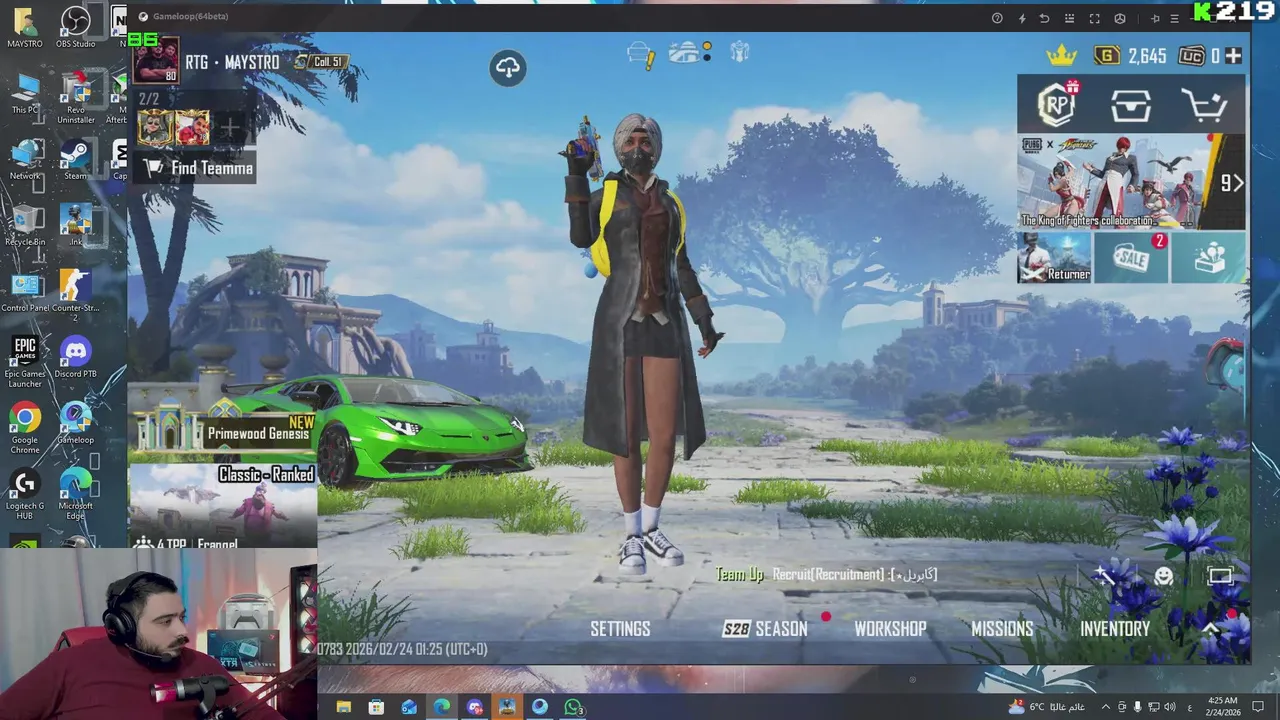The image size is (1280, 720).
Task: Expand event list with the 9 arrow
Action: click(1232, 183)
